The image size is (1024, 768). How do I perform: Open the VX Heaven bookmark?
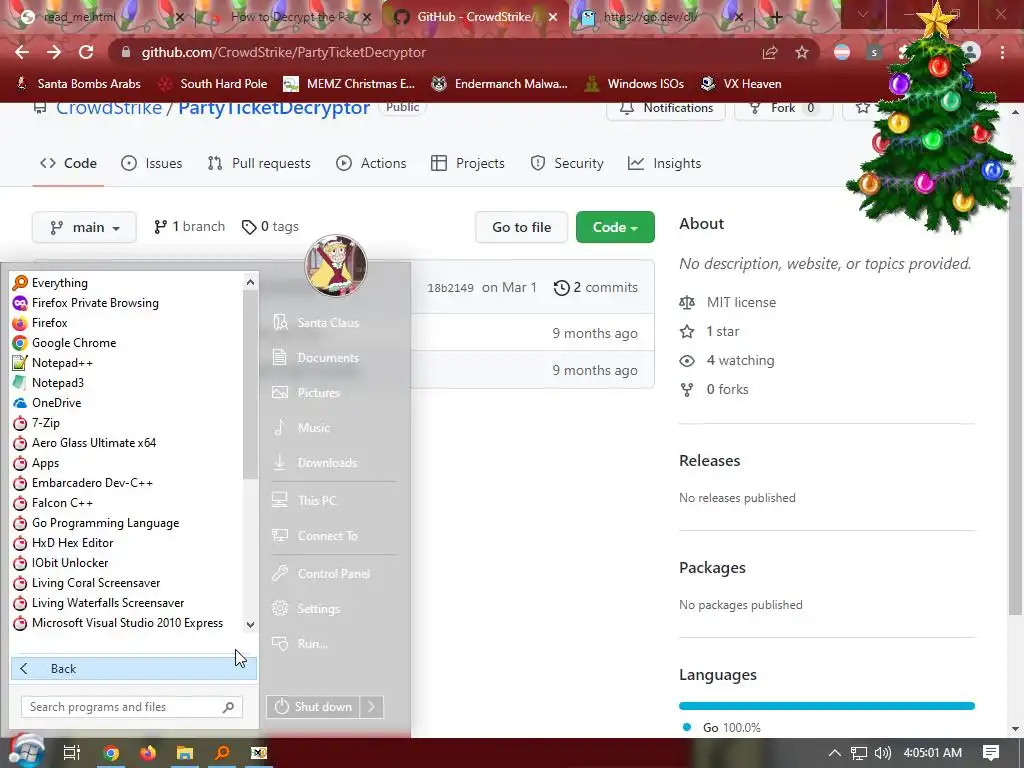coord(741,84)
